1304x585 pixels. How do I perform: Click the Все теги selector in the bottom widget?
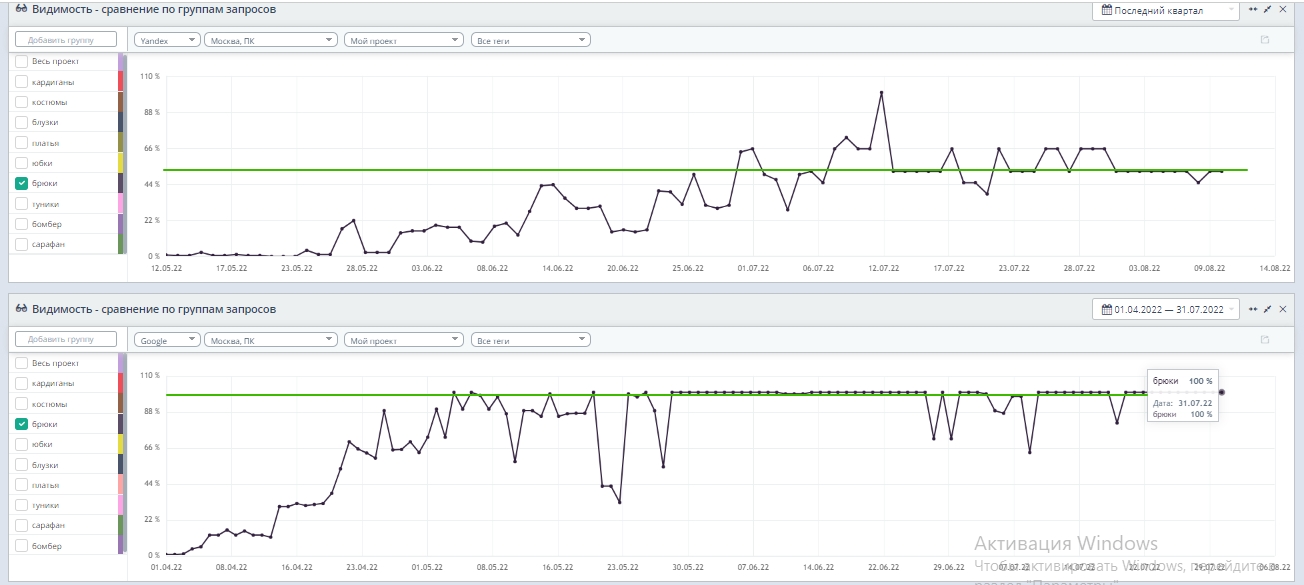pyautogui.click(x=530, y=340)
